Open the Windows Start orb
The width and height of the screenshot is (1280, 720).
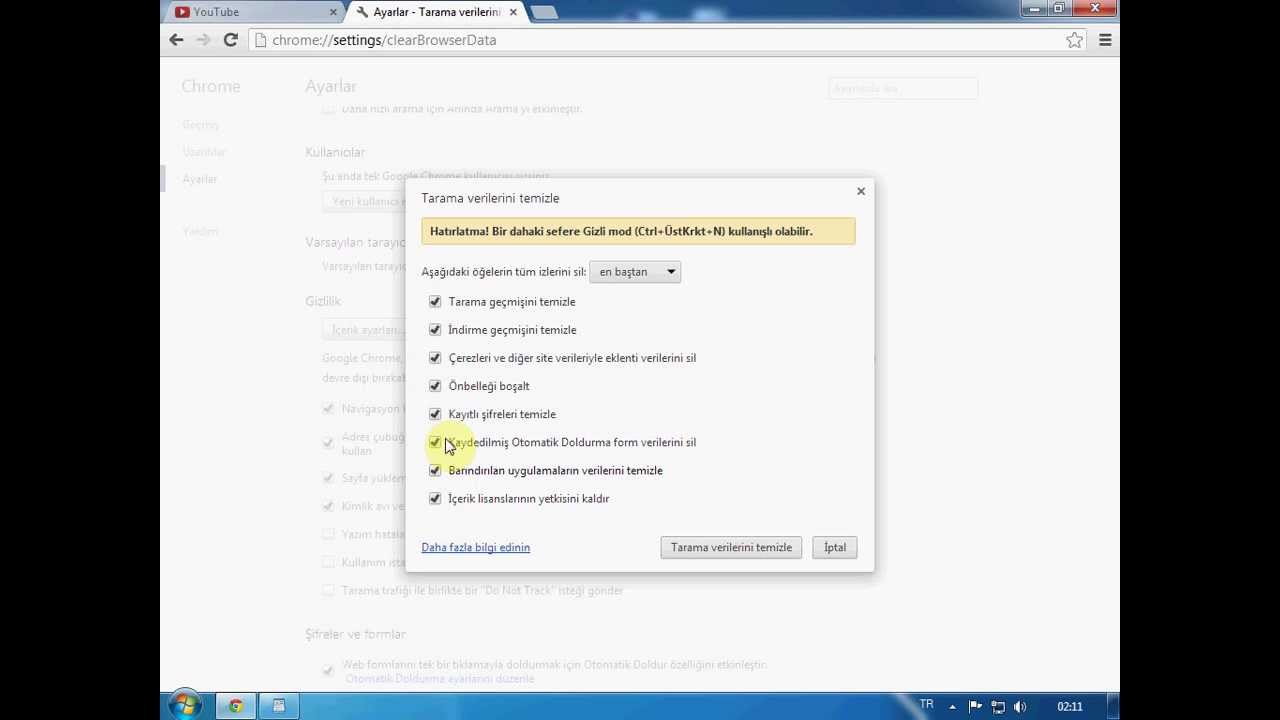click(x=185, y=705)
